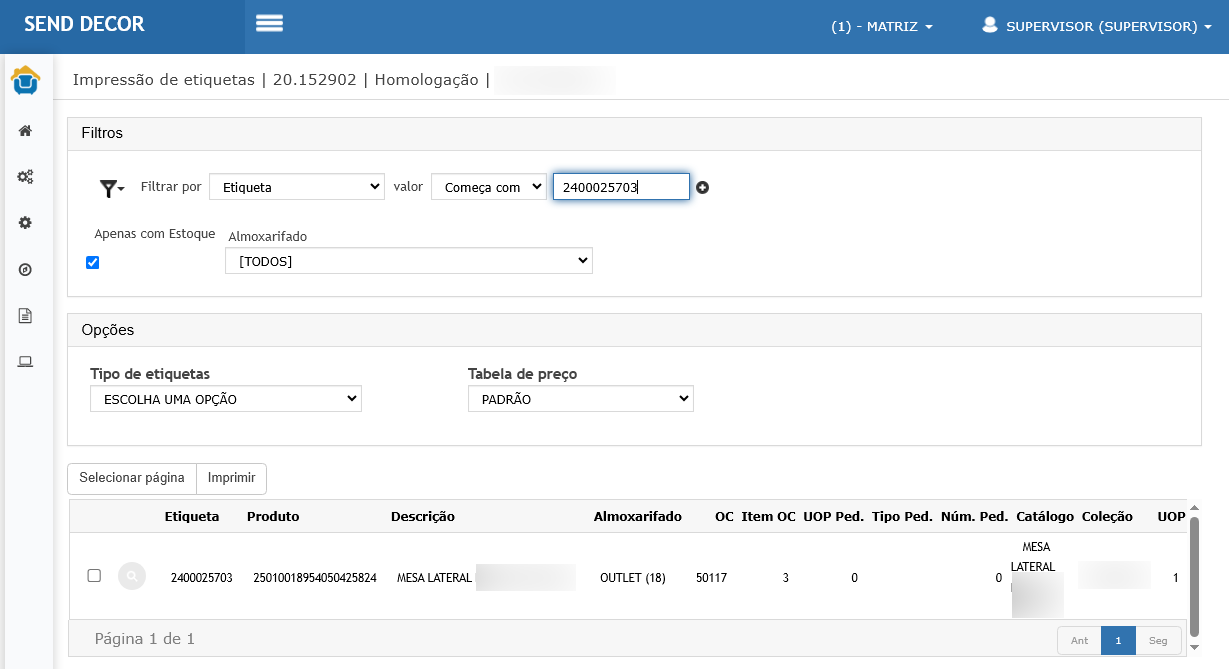The image size is (1229, 669).
Task: Click the Selecionar página button
Action: point(132,478)
